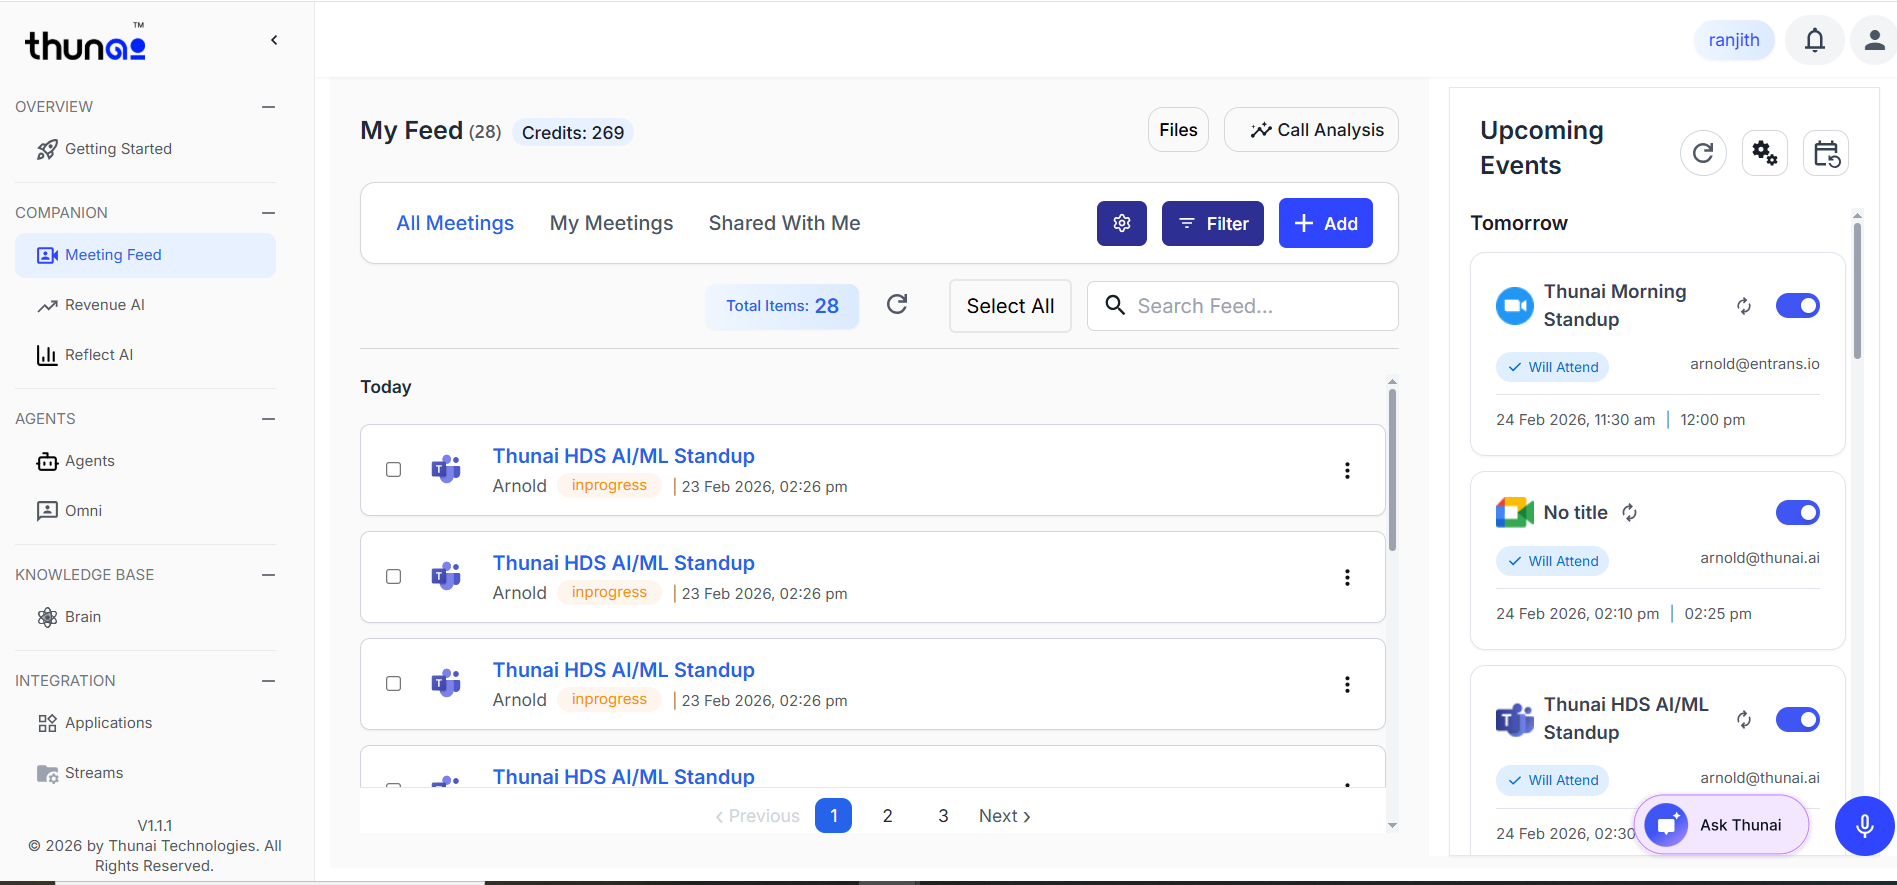This screenshot has height=885, width=1897.
Task: Open the feed settings gear button
Action: [x=1122, y=223]
